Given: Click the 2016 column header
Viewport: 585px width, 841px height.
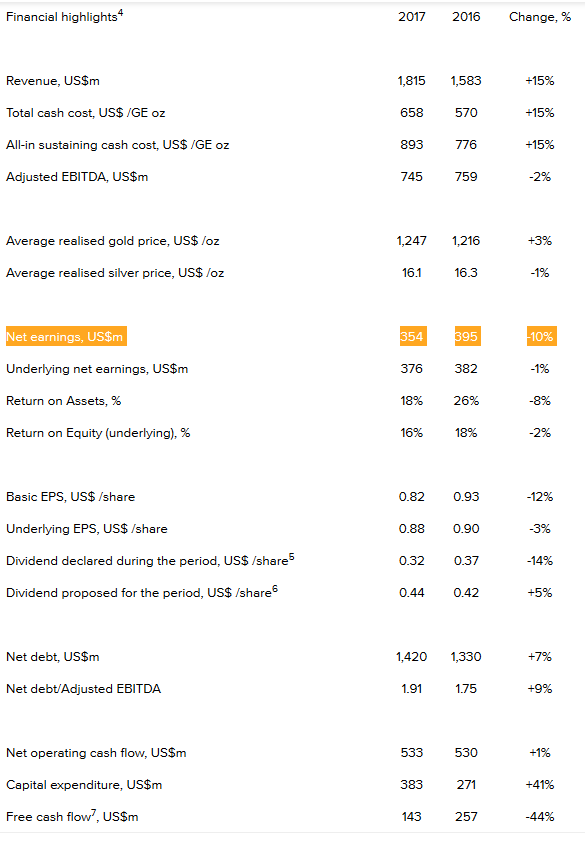Looking at the screenshot, I should click(466, 17).
